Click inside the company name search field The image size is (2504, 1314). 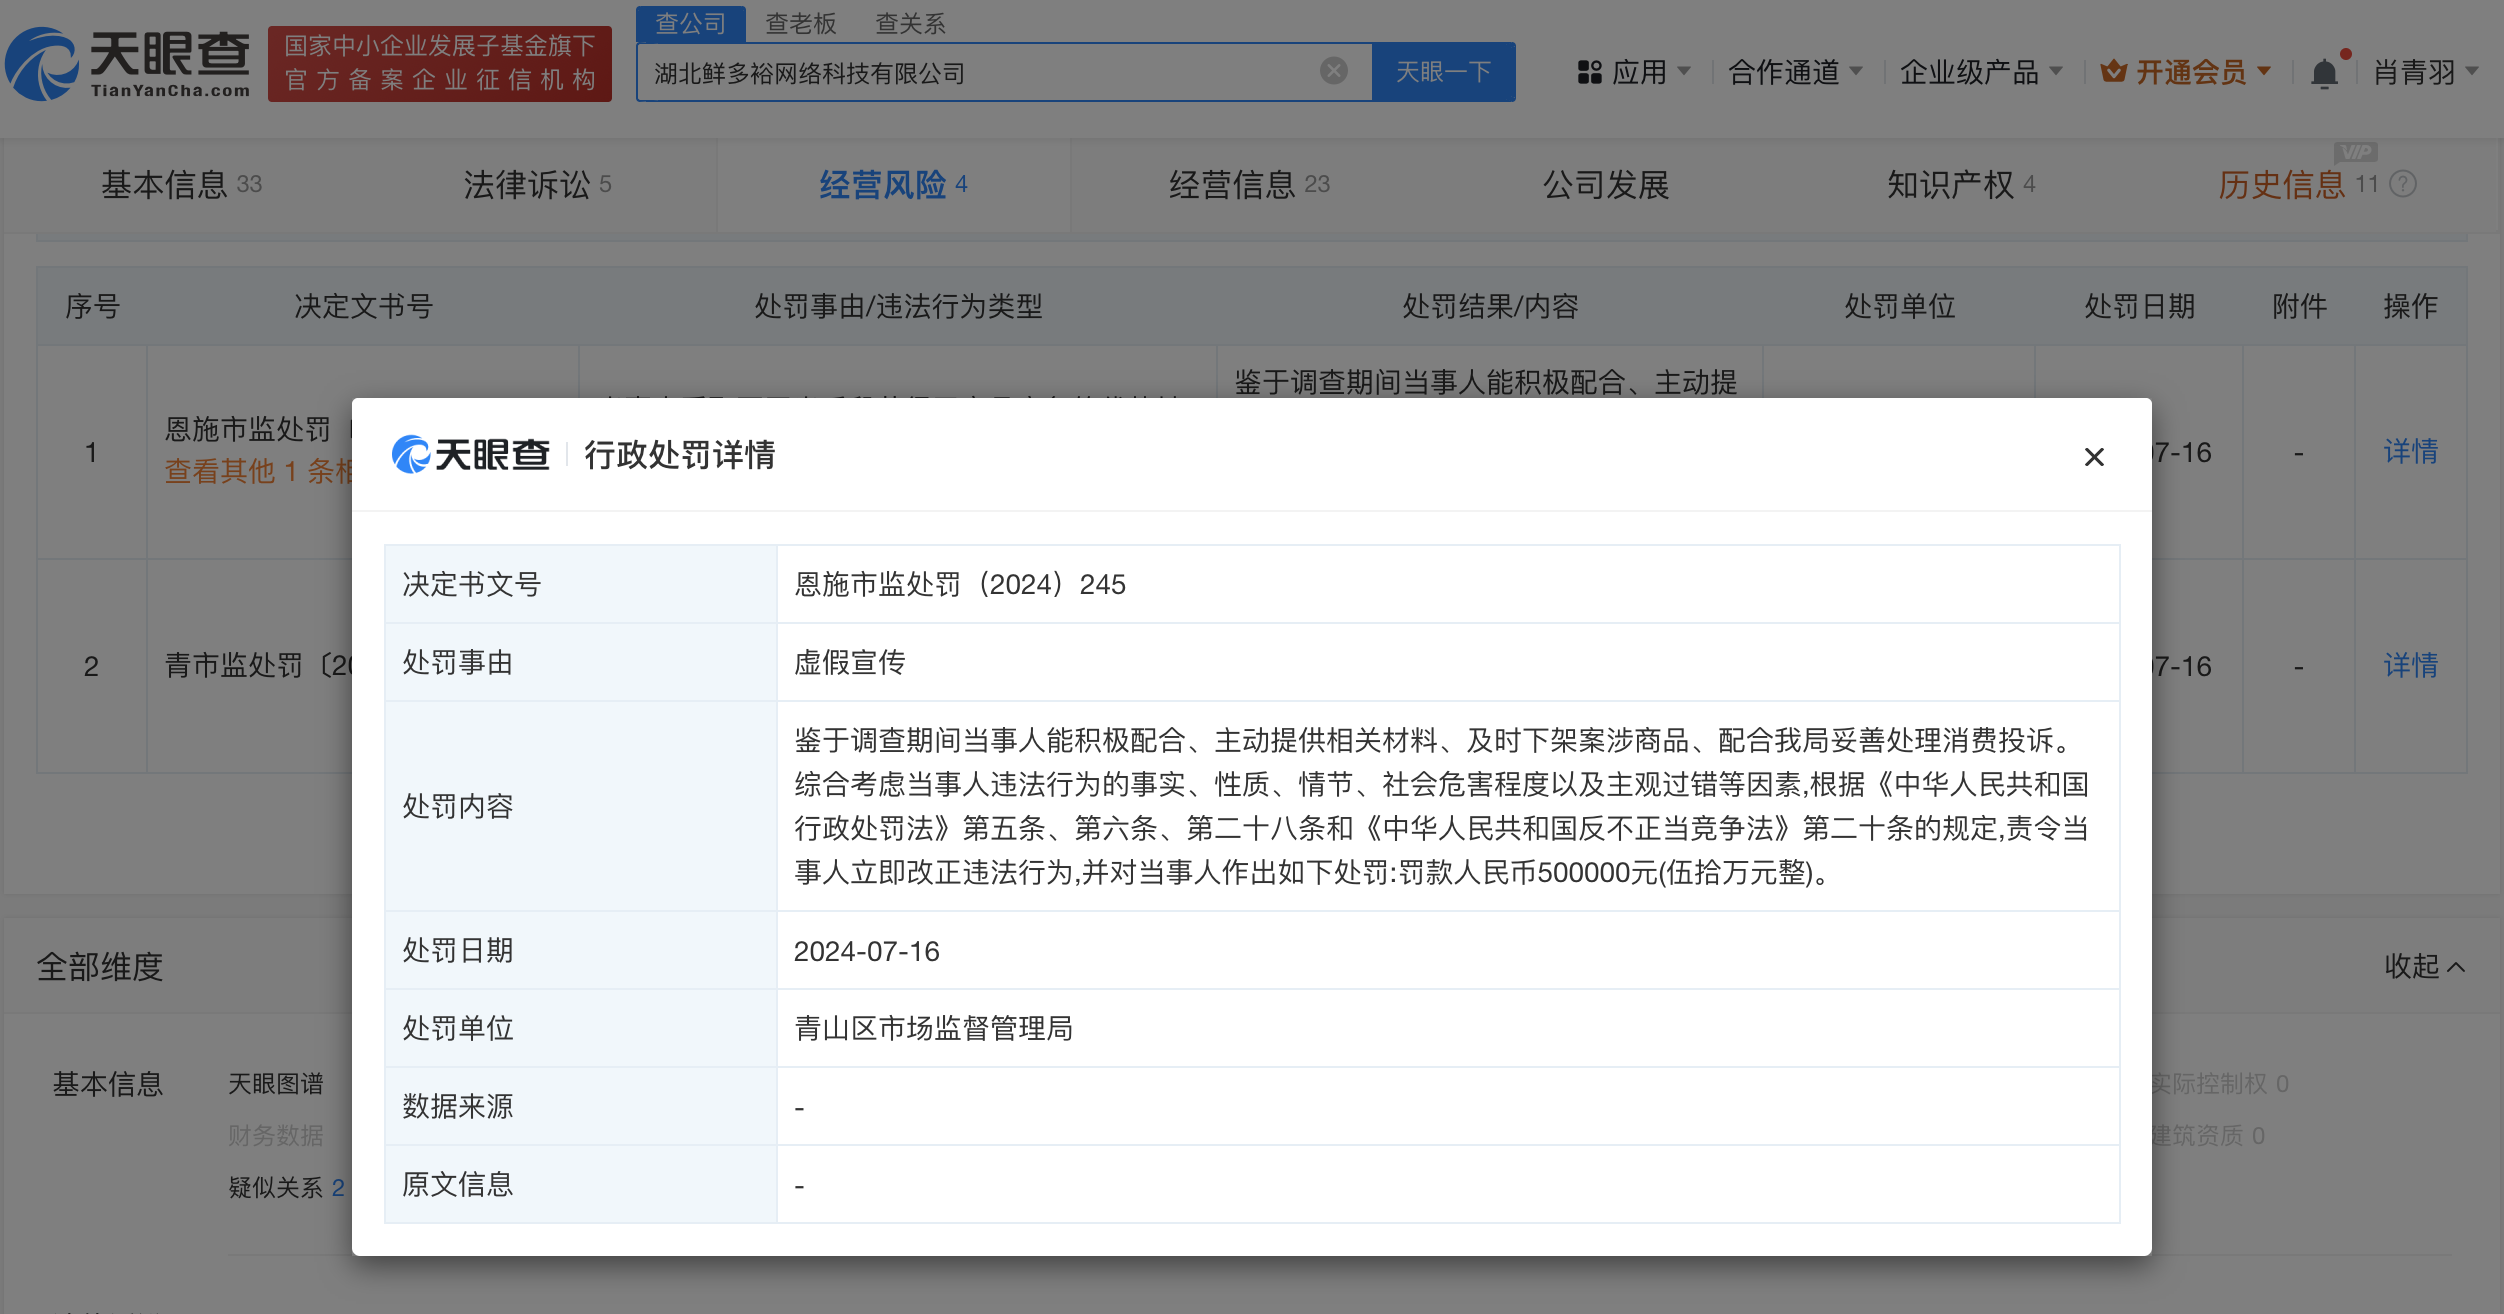[x=1000, y=71]
